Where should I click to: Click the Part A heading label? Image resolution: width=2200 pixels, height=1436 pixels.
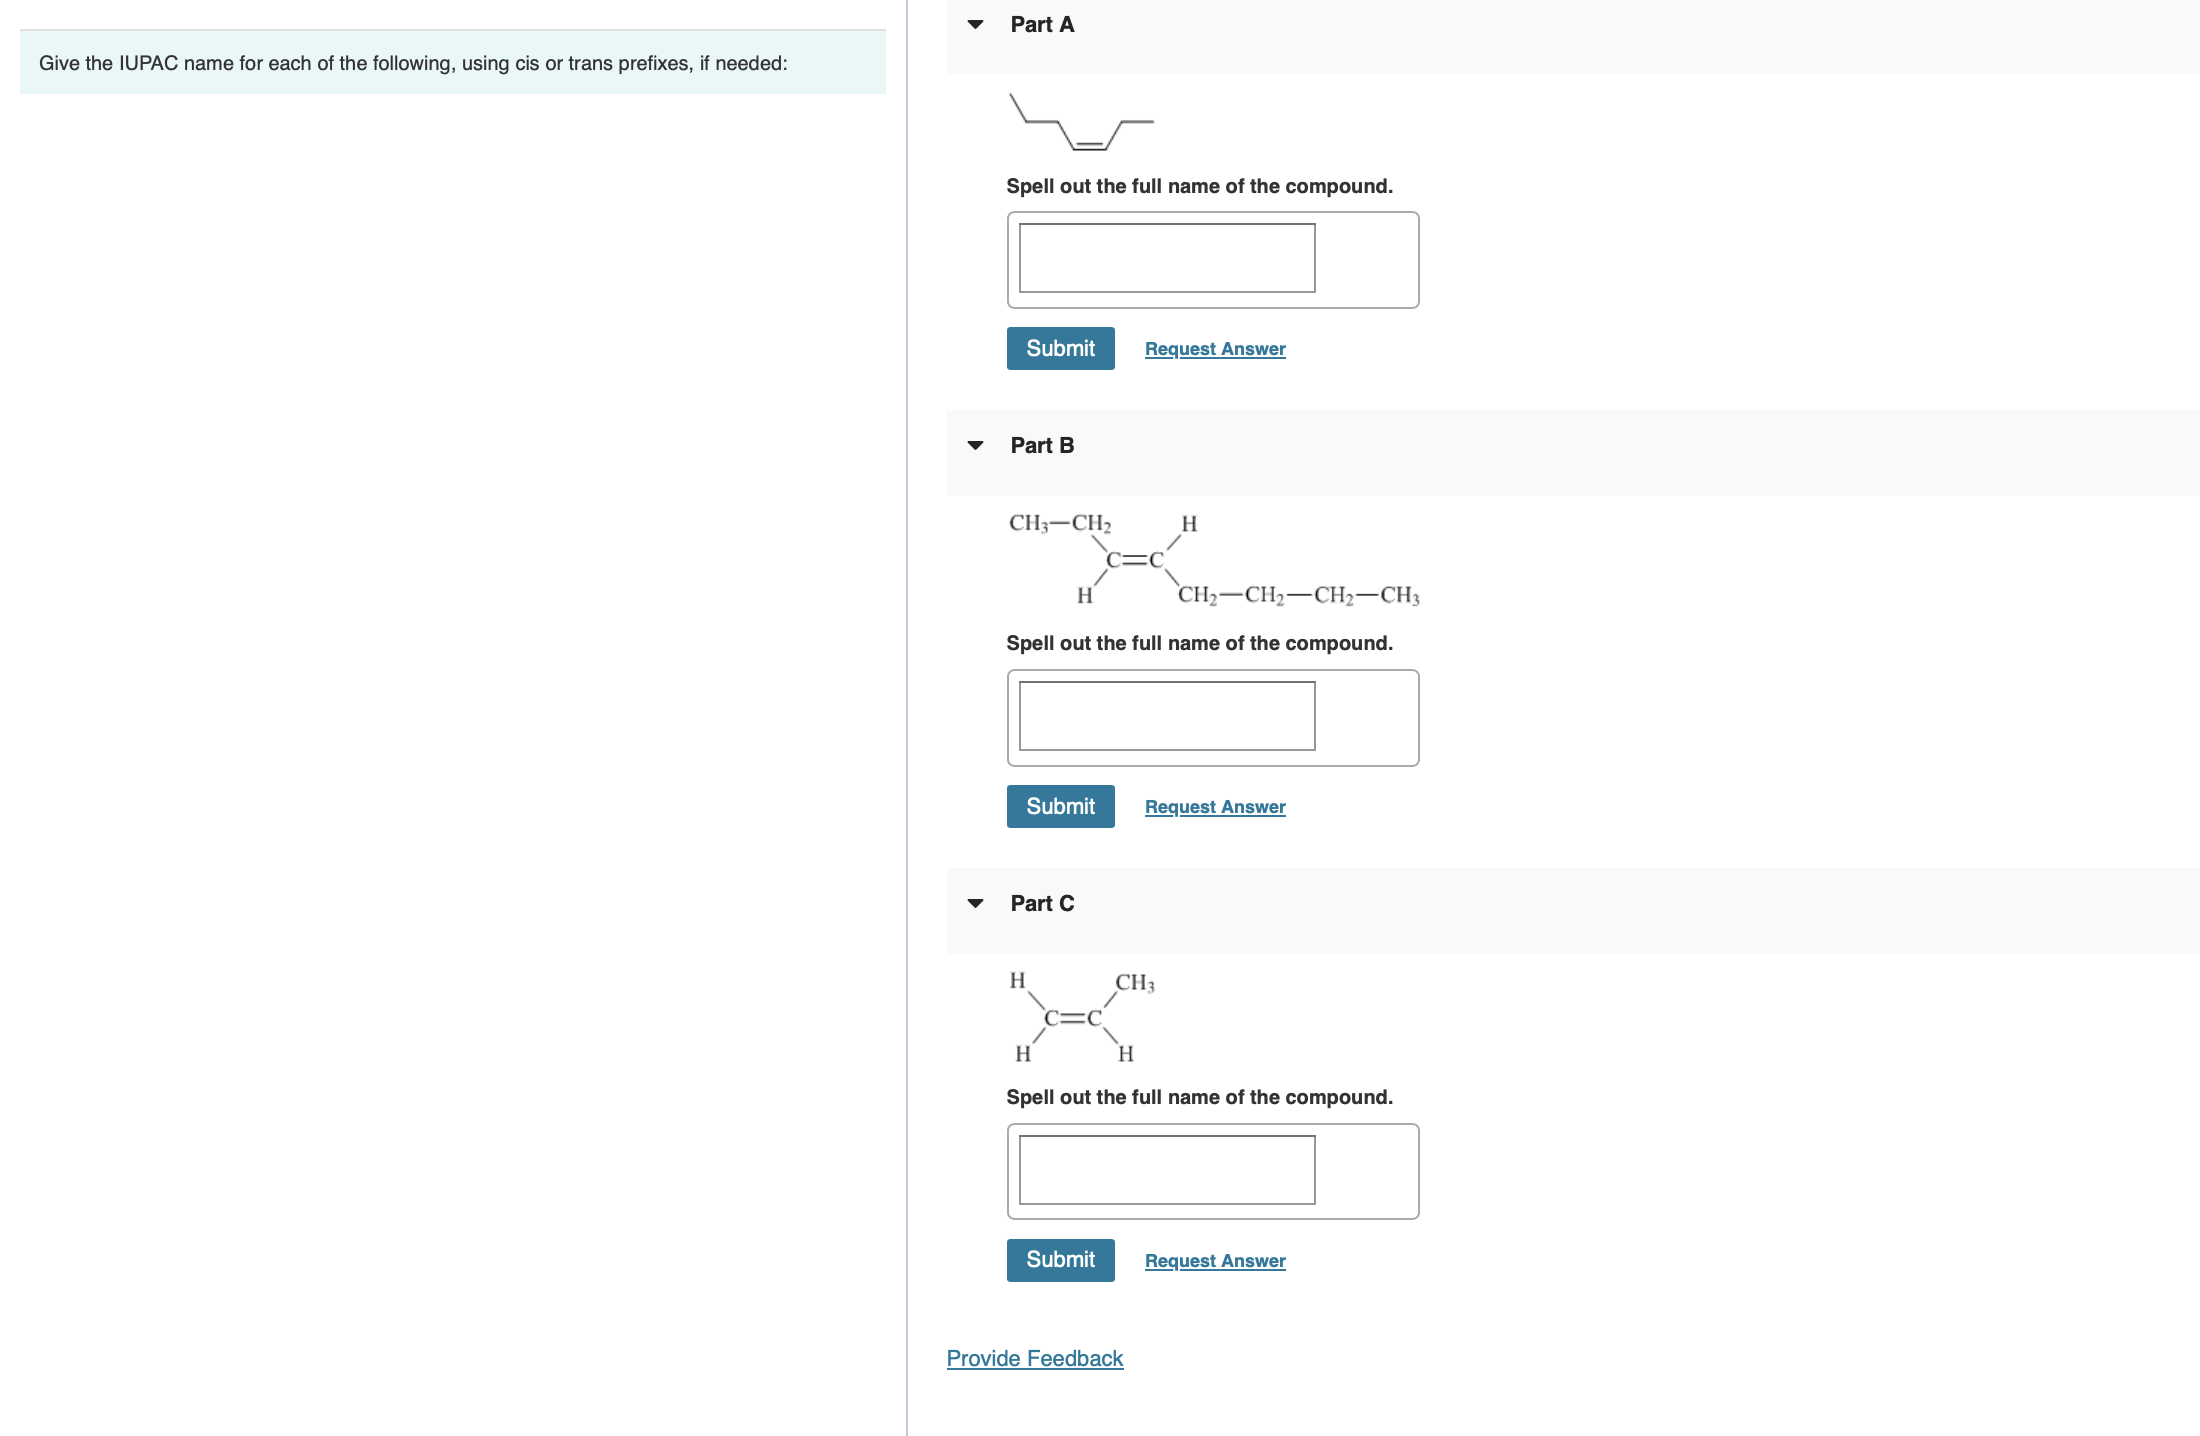click(1041, 25)
